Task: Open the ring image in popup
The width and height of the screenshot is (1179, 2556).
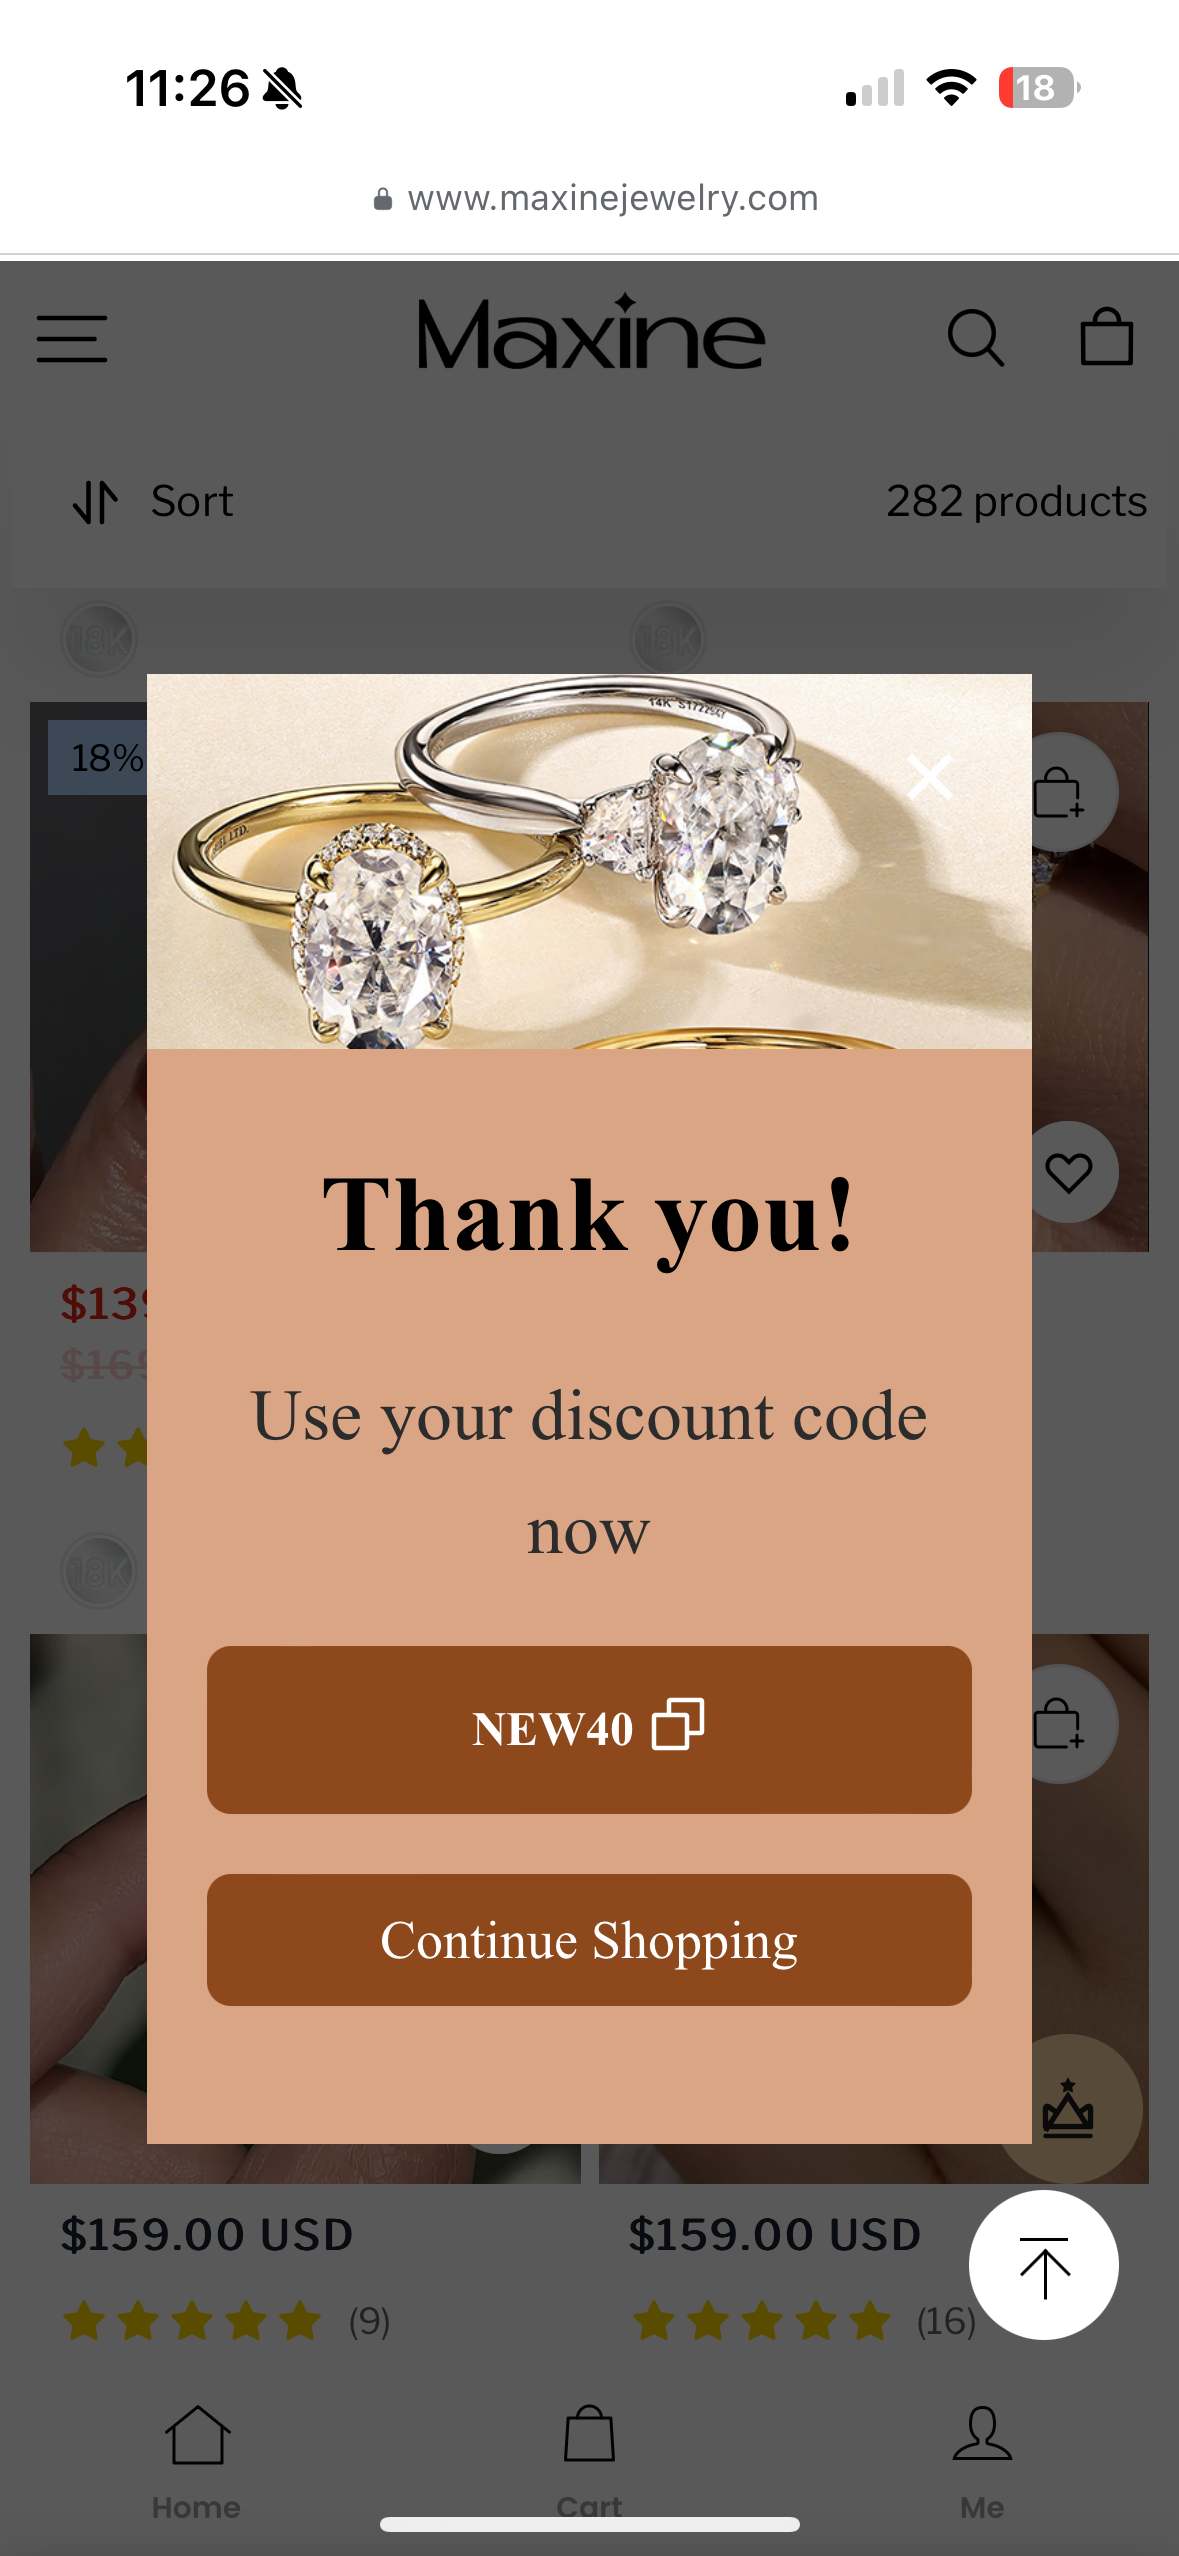Action: (x=589, y=861)
